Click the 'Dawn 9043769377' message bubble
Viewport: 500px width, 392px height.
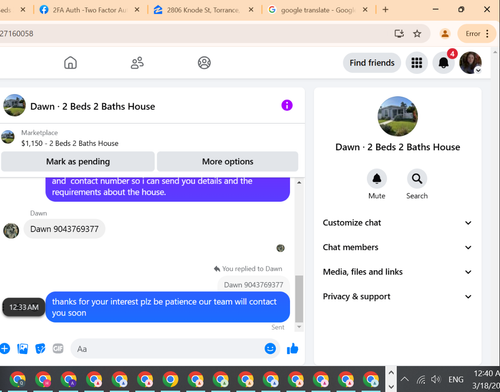[x=64, y=229]
